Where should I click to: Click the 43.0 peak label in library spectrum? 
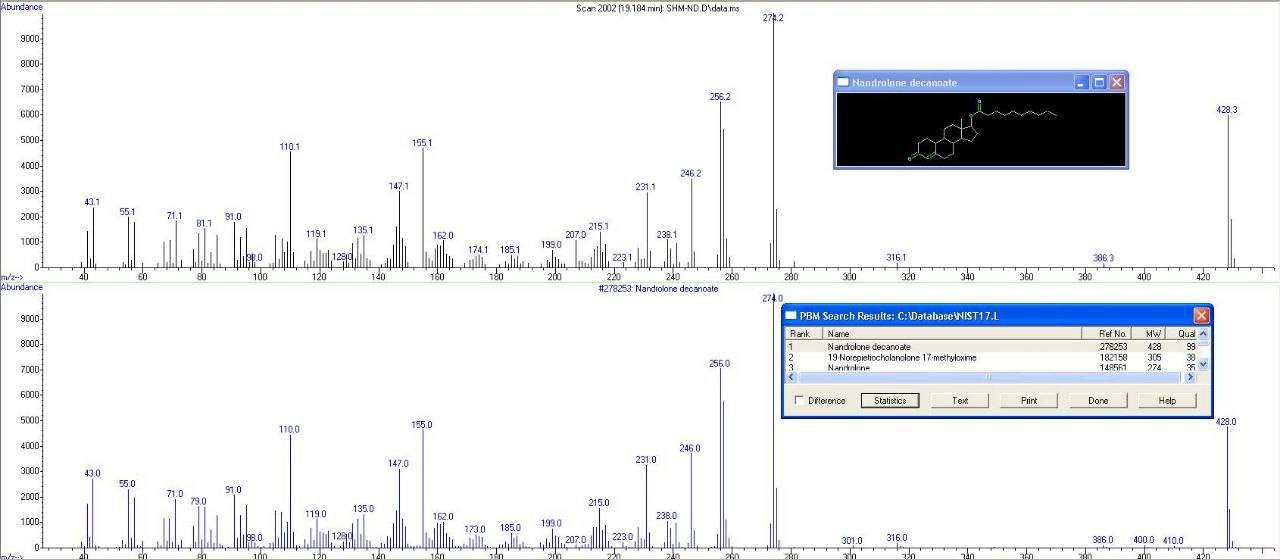pyautogui.click(x=92, y=473)
